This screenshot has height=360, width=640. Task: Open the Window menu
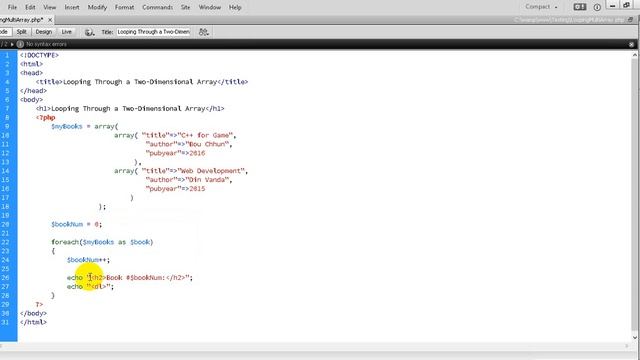pyautogui.click(x=209, y=7)
